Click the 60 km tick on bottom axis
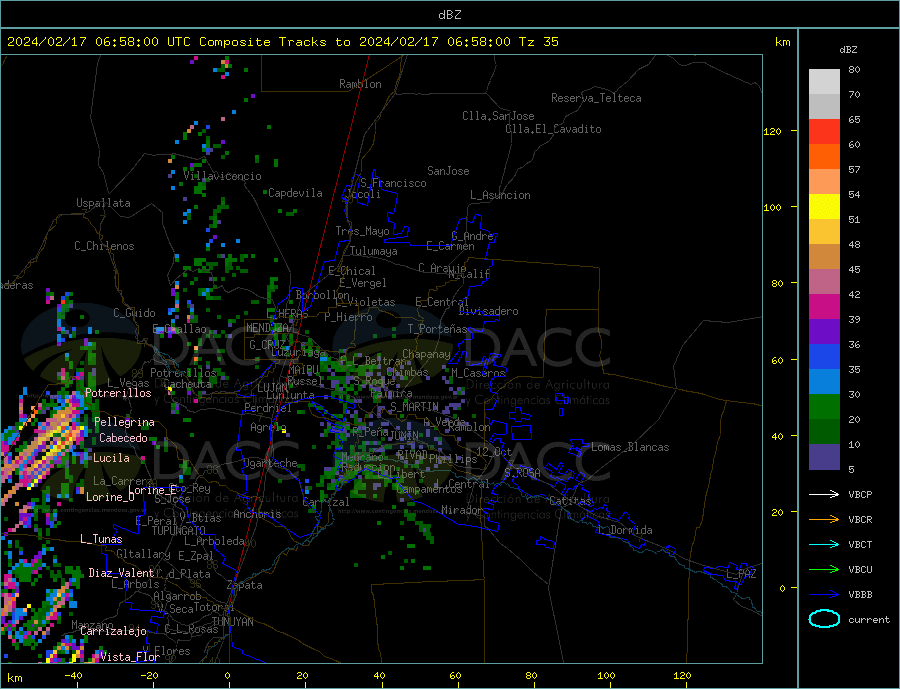900x689 pixels. click(x=455, y=676)
